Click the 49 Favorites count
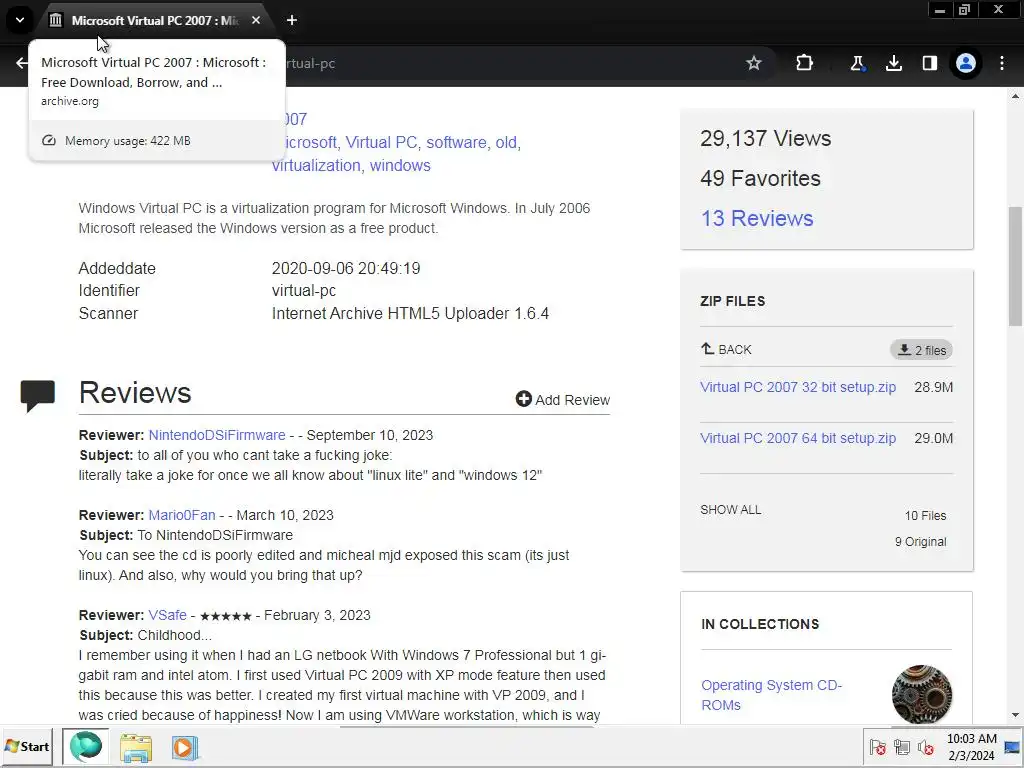This screenshot has height=768, width=1024. (760, 178)
